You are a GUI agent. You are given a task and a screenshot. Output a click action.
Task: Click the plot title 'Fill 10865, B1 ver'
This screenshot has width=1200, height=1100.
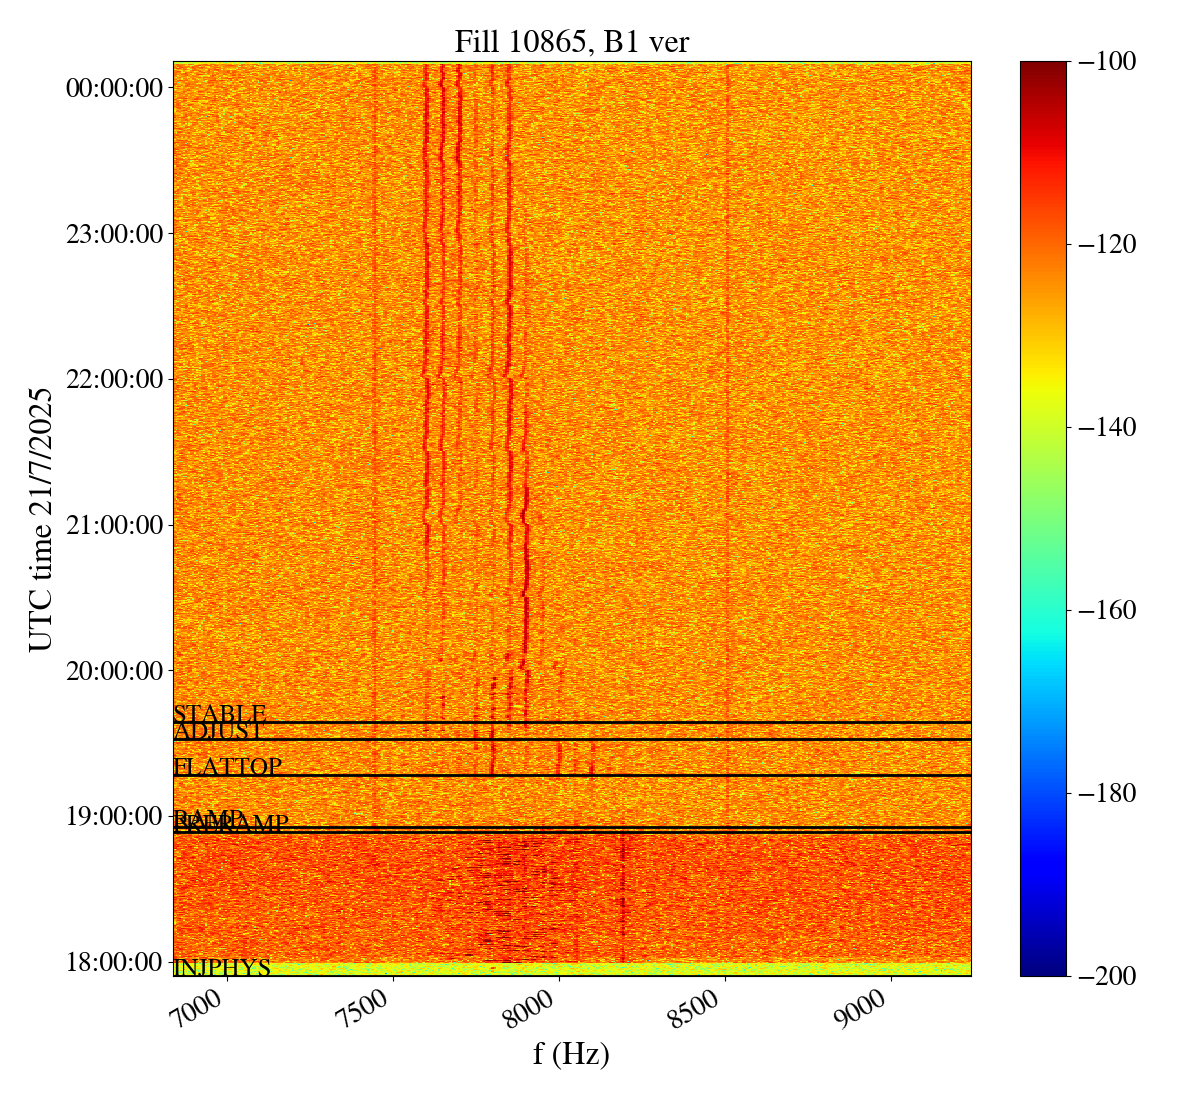[x=571, y=41]
